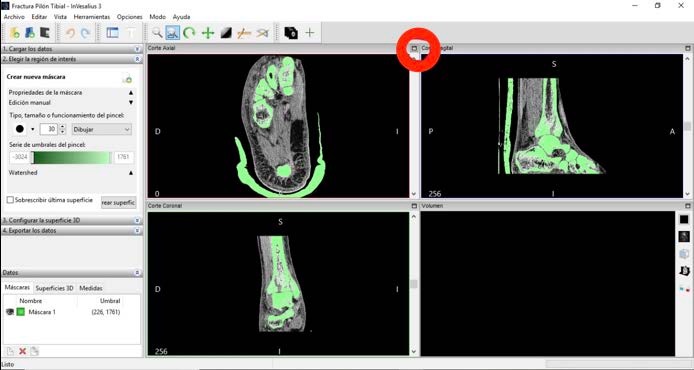This screenshot has width=694, height=370.
Task: Select the Zoom by selection tool
Action: (x=173, y=33)
